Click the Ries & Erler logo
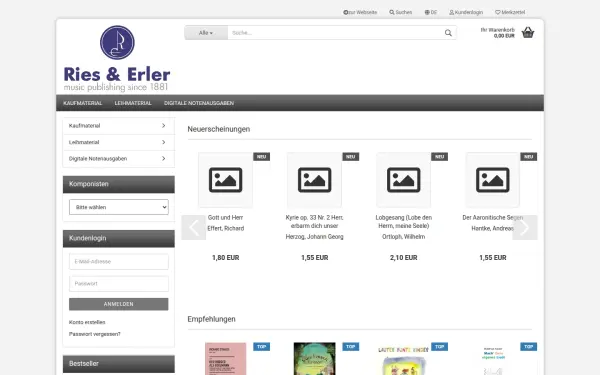 117,59
